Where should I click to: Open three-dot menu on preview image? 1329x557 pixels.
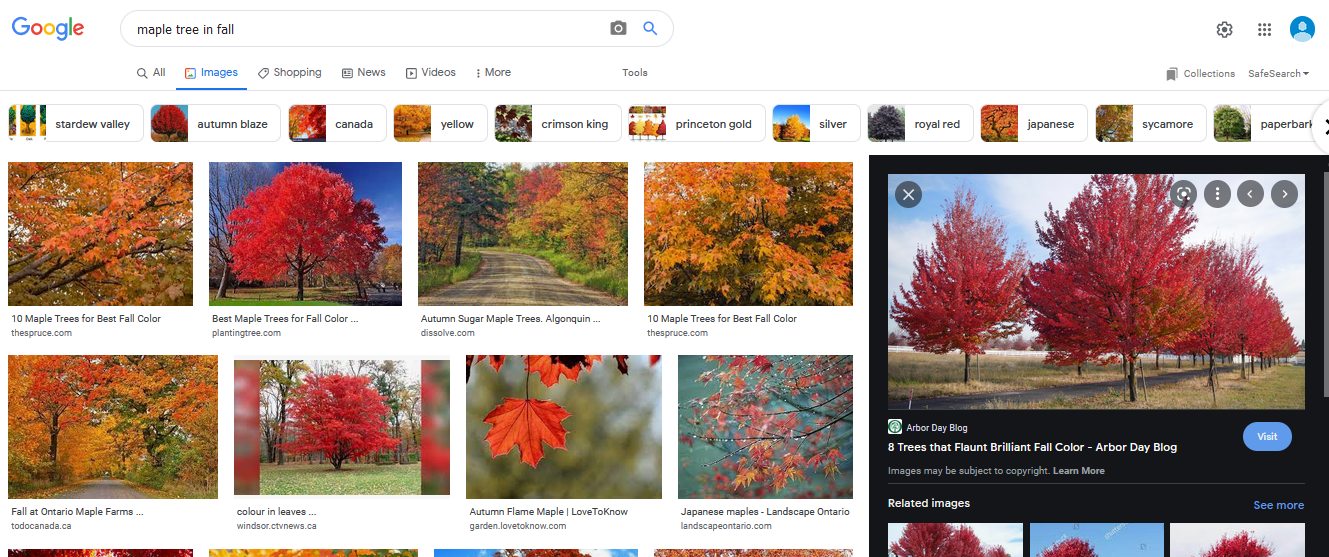click(1217, 194)
